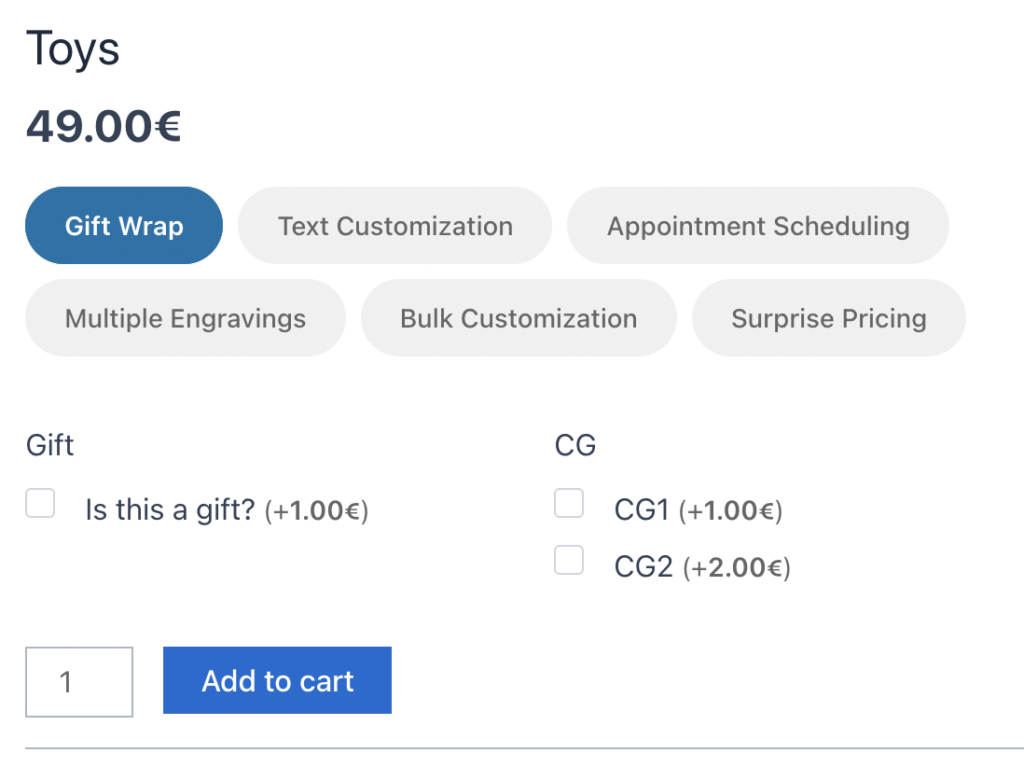The width and height of the screenshot is (1024, 767).
Task: Select the Gift Wrap tab
Action: [x=124, y=226]
